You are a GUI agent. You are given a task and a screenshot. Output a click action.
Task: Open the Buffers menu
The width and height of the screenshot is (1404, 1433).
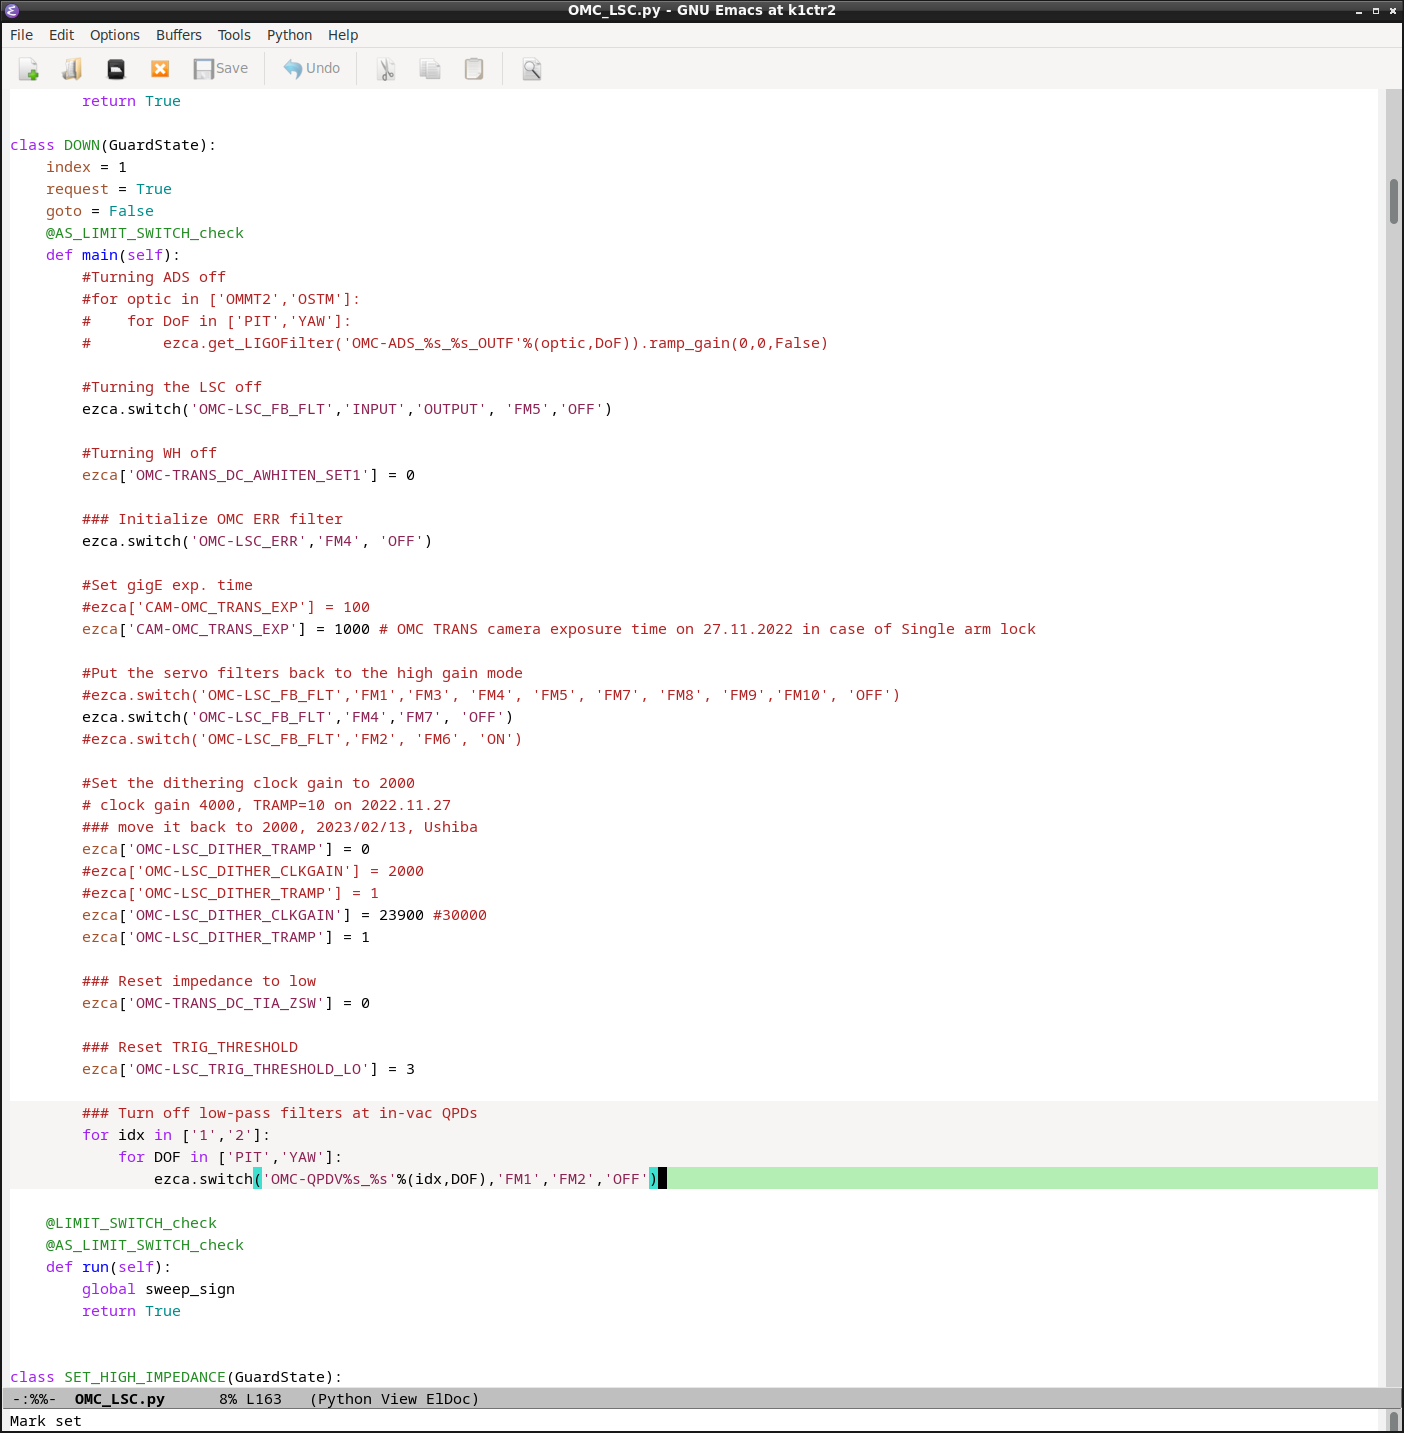click(179, 35)
